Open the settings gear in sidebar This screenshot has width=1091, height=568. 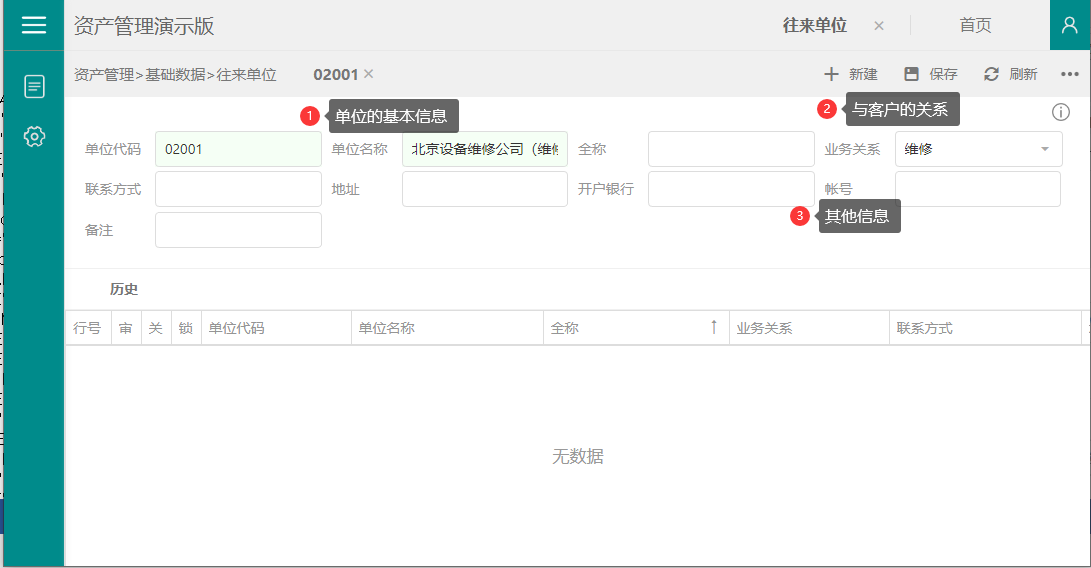[34, 136]
